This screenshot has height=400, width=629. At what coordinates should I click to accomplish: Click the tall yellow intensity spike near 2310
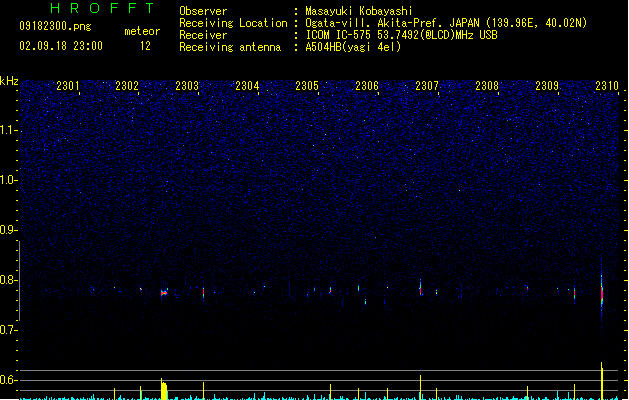coord(602,381)
